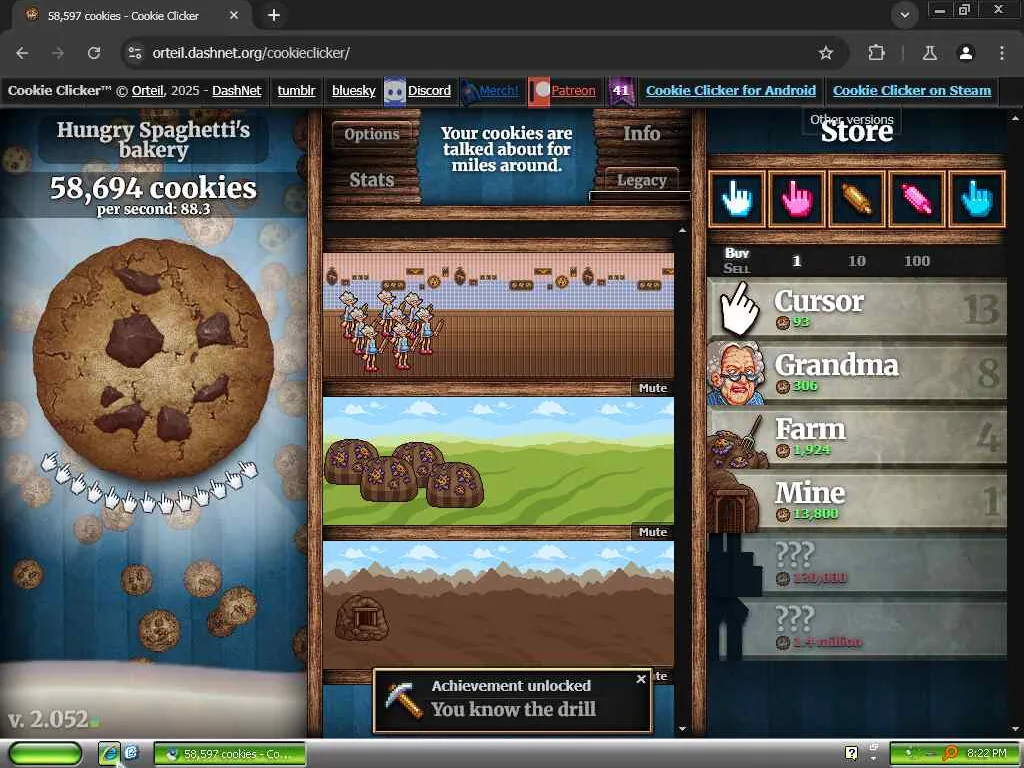Buy a Farm building
Screen dimensions: 1024x768
[857, 436]
